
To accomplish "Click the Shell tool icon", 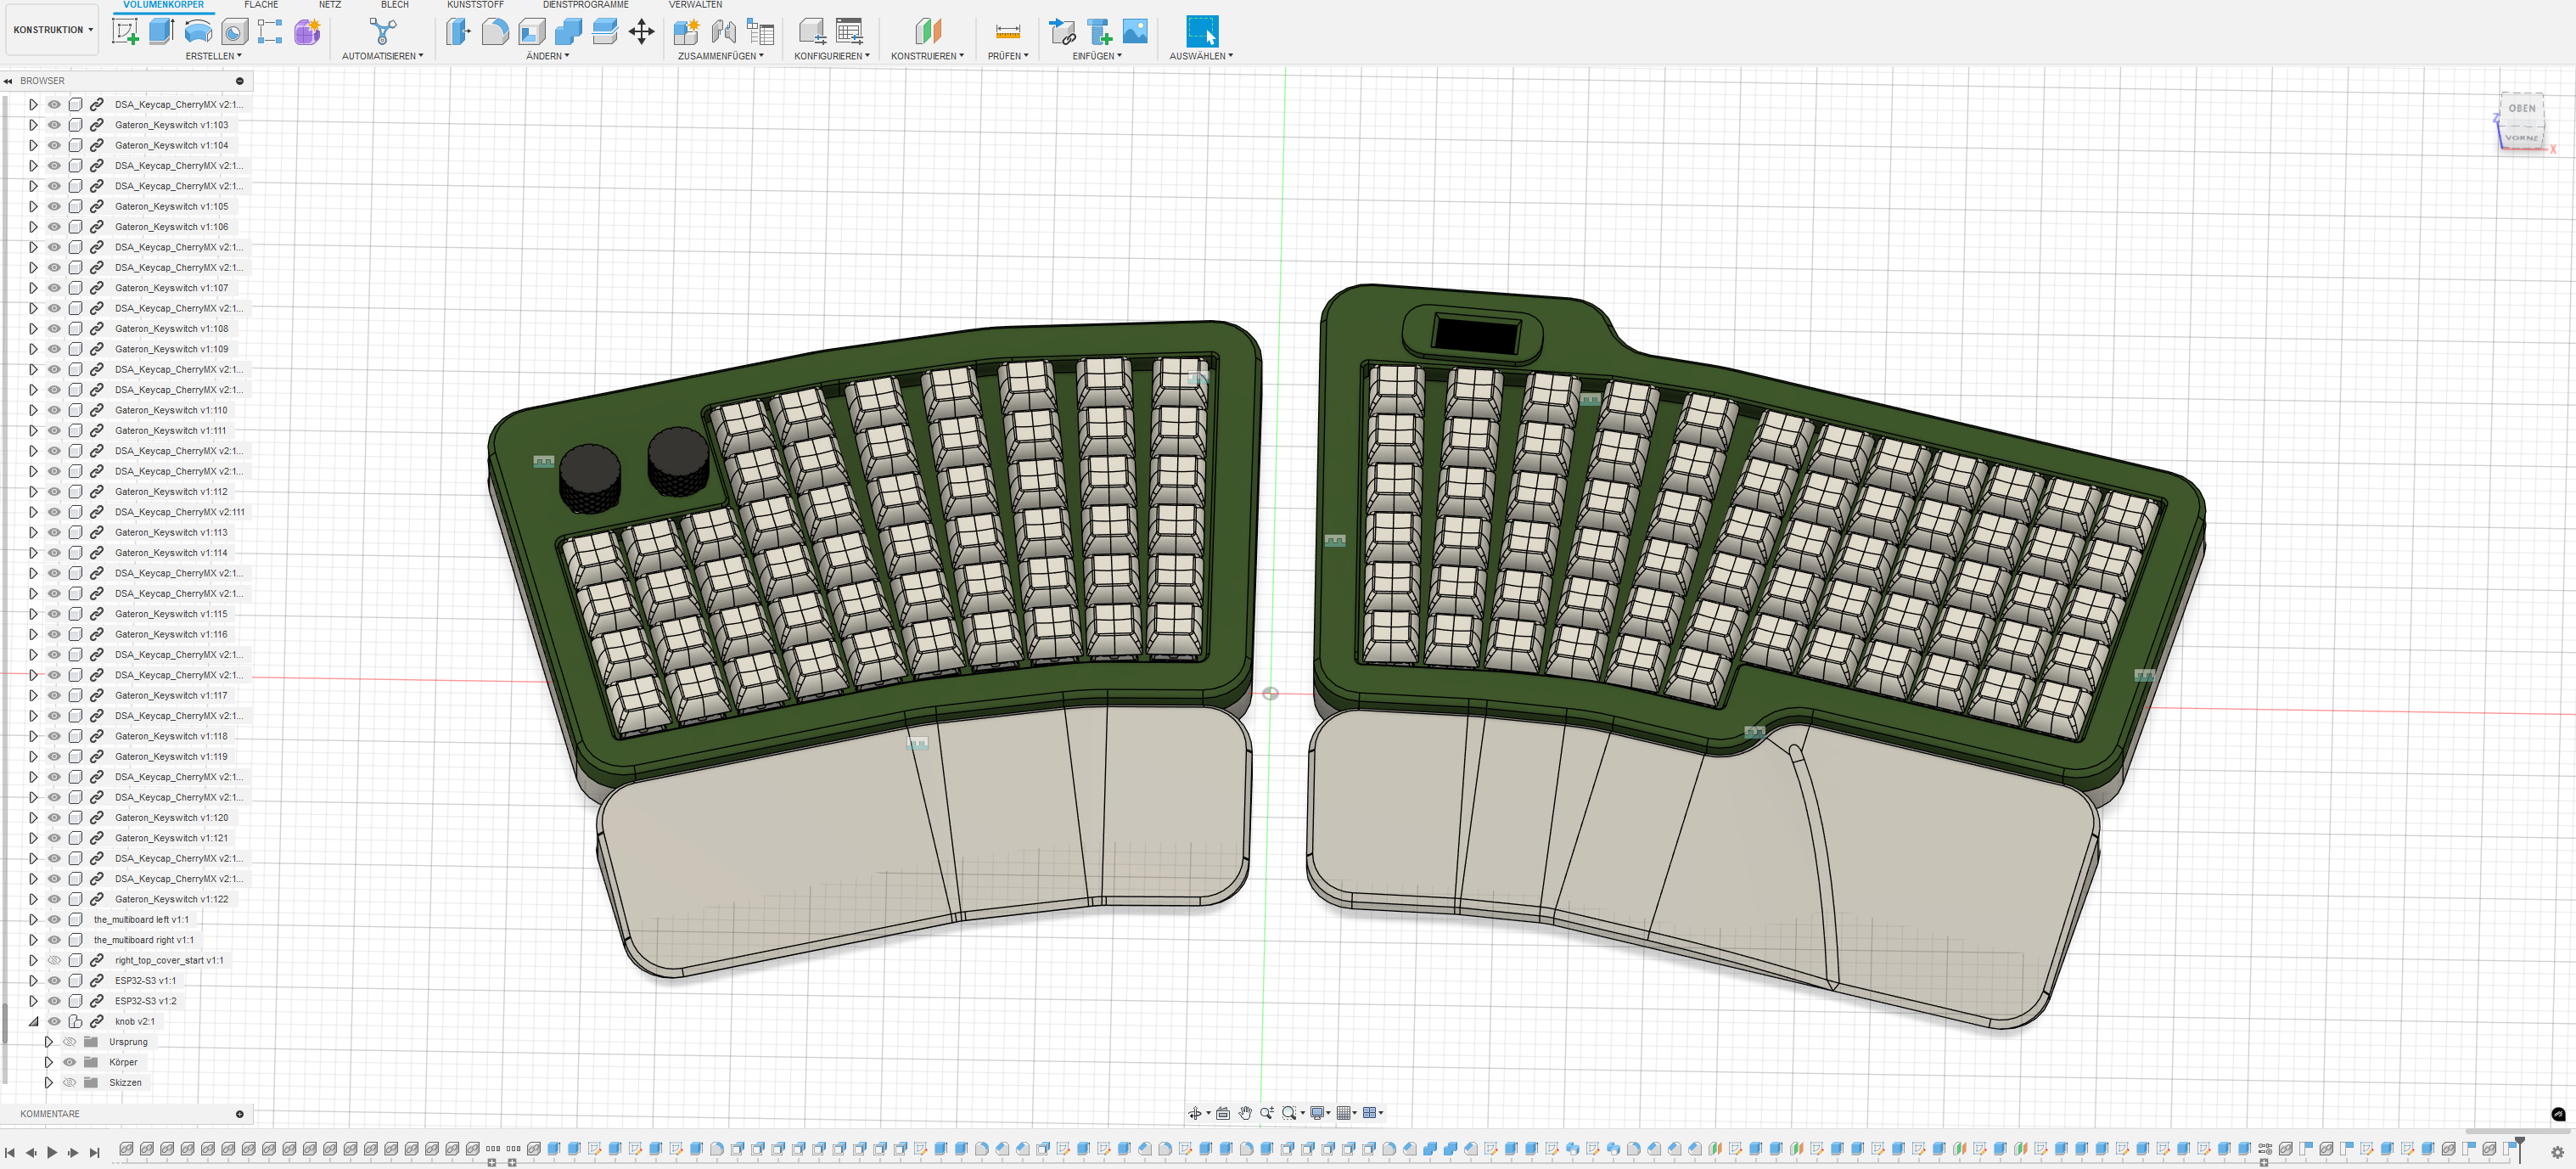I will 532,32.
